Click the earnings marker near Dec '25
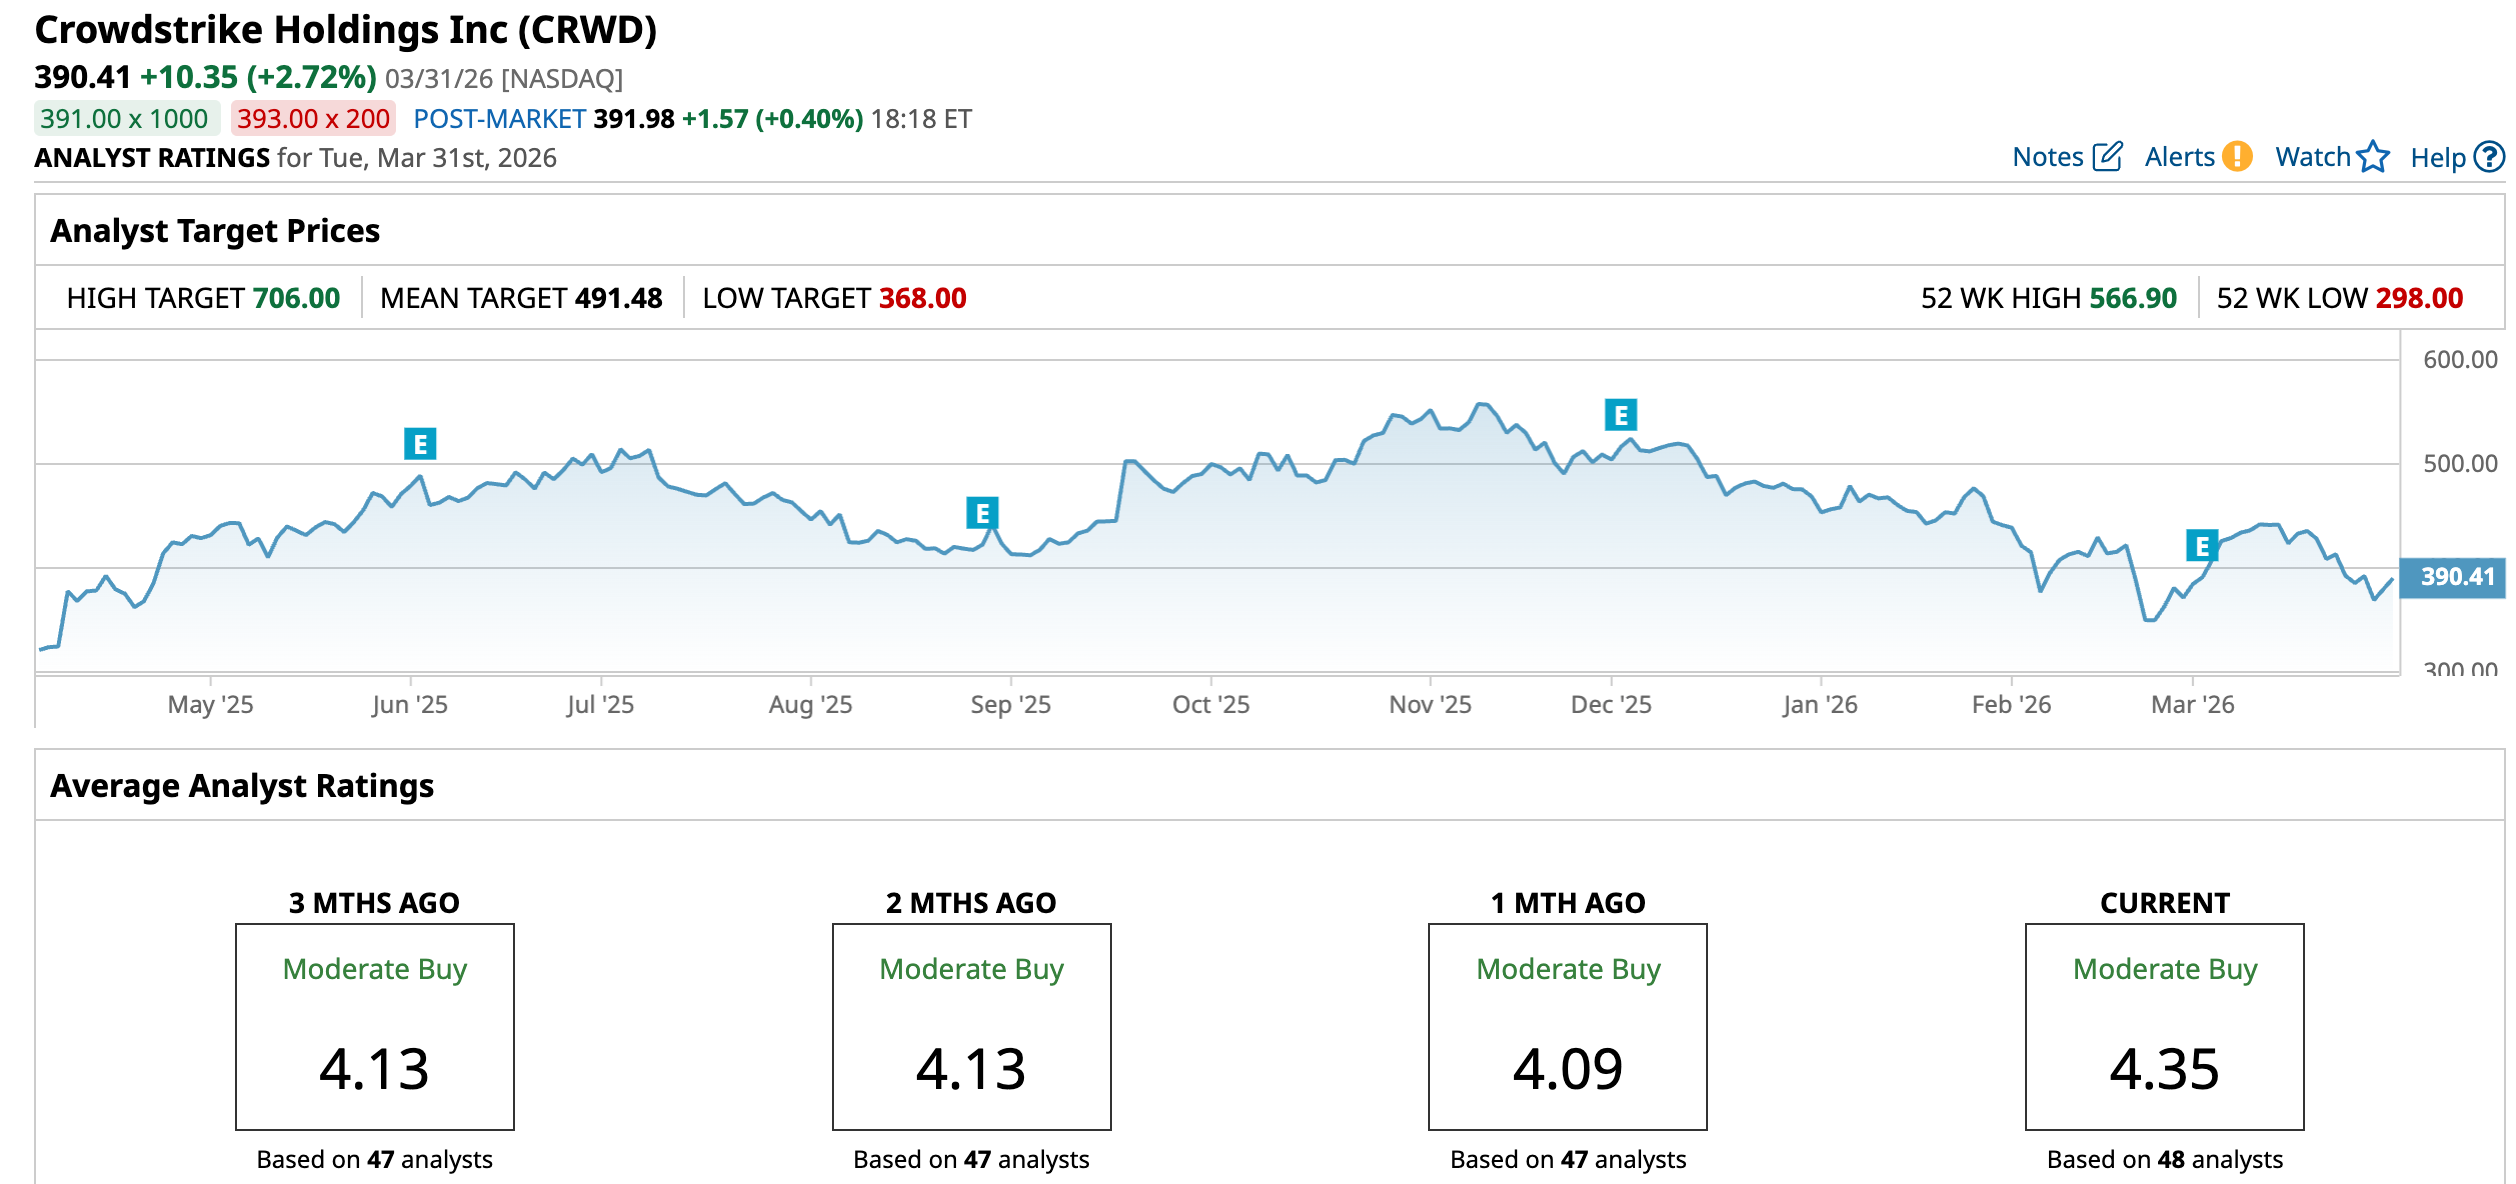The image size is (2516, 1184). (1621, 415)
